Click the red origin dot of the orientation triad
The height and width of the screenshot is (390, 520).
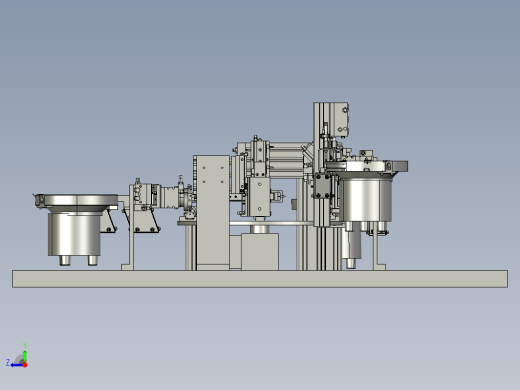(x=25, y=365)
